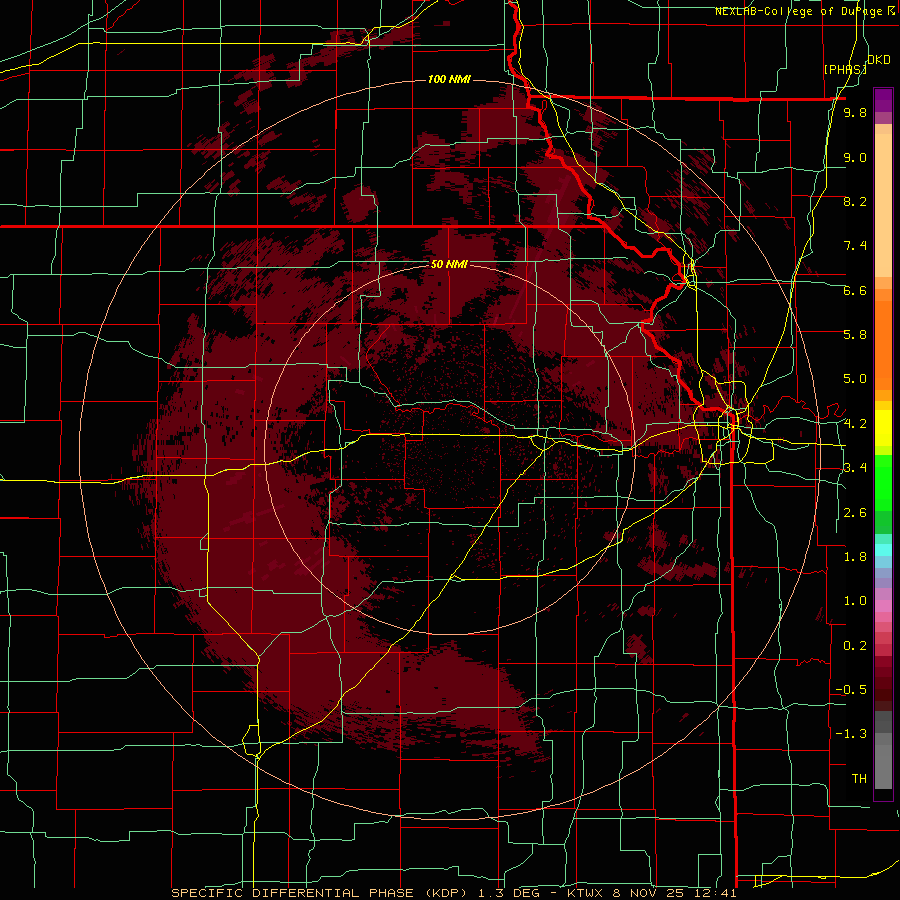Click the 0.2 scale value
Viewport: 900px width, 900px height.
click(x=855, y=646)
